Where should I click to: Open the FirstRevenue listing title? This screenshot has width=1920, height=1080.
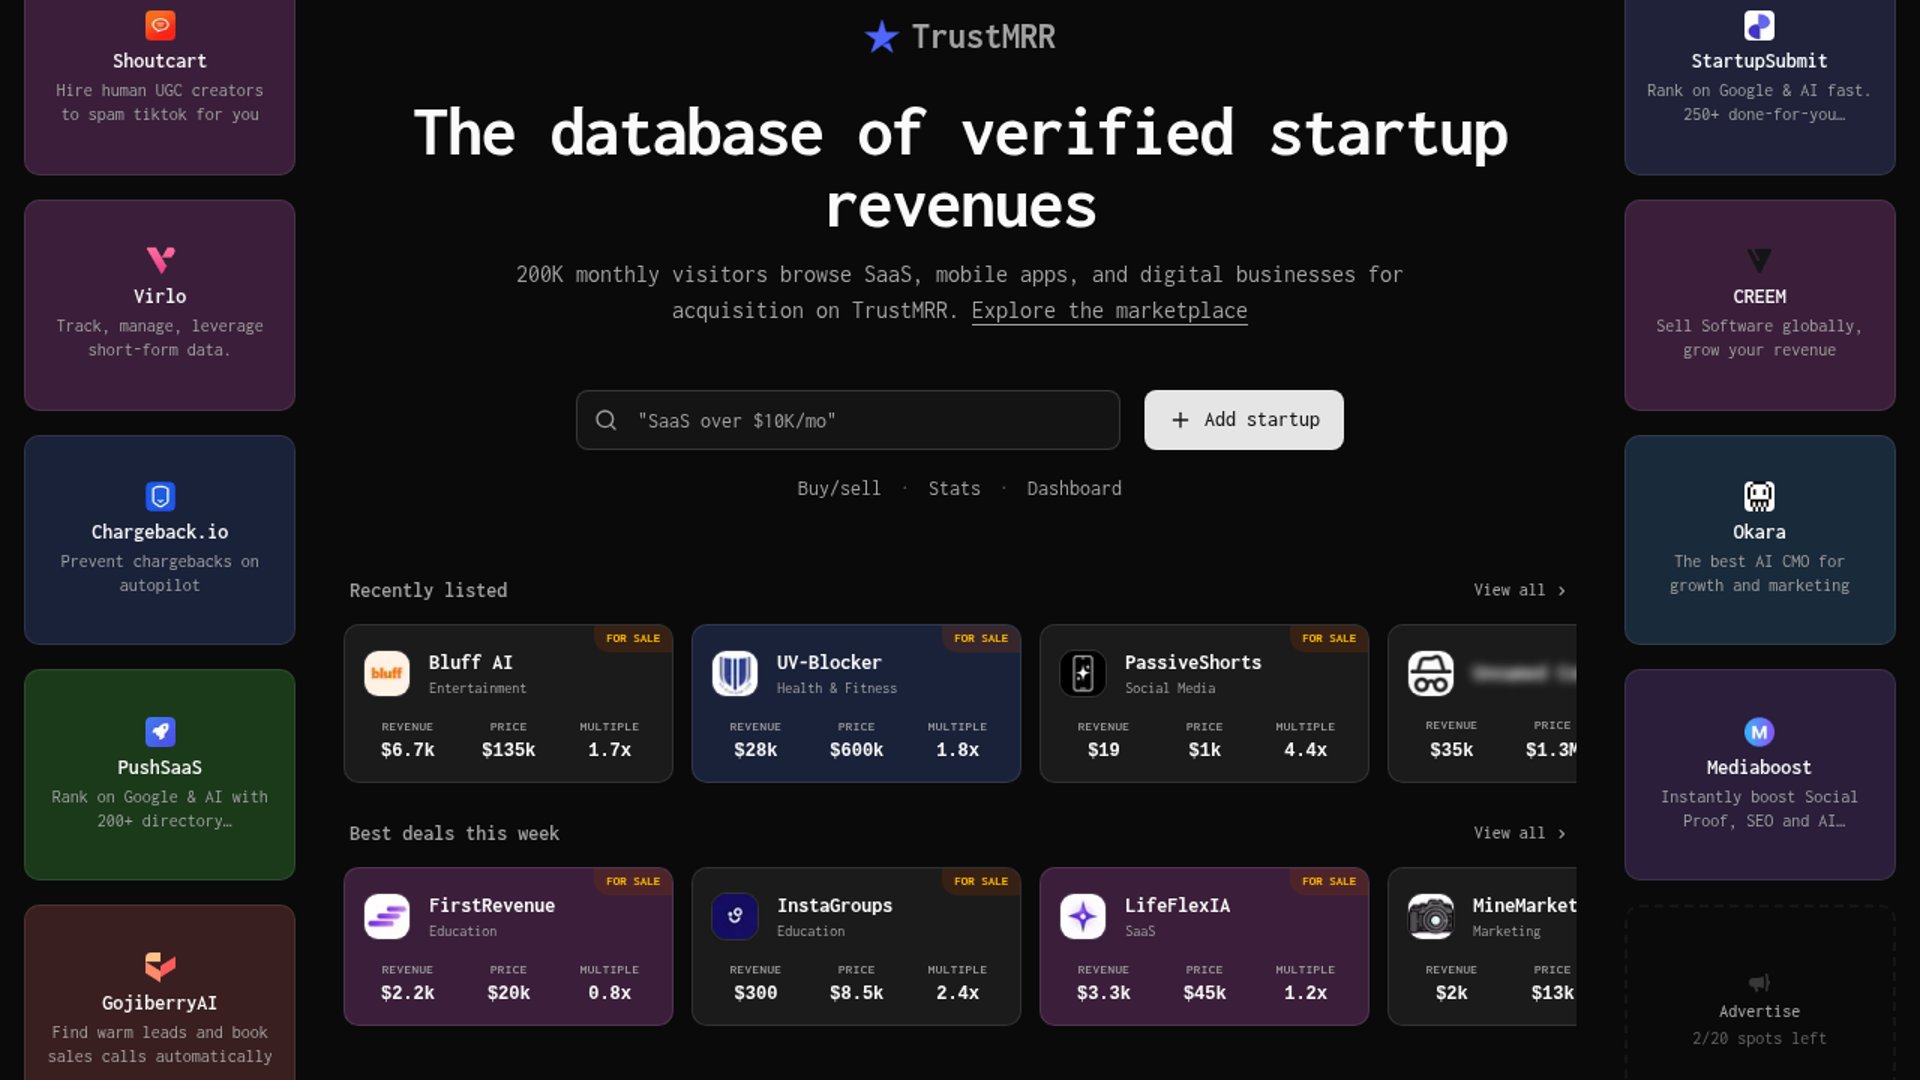pos(491,905)
